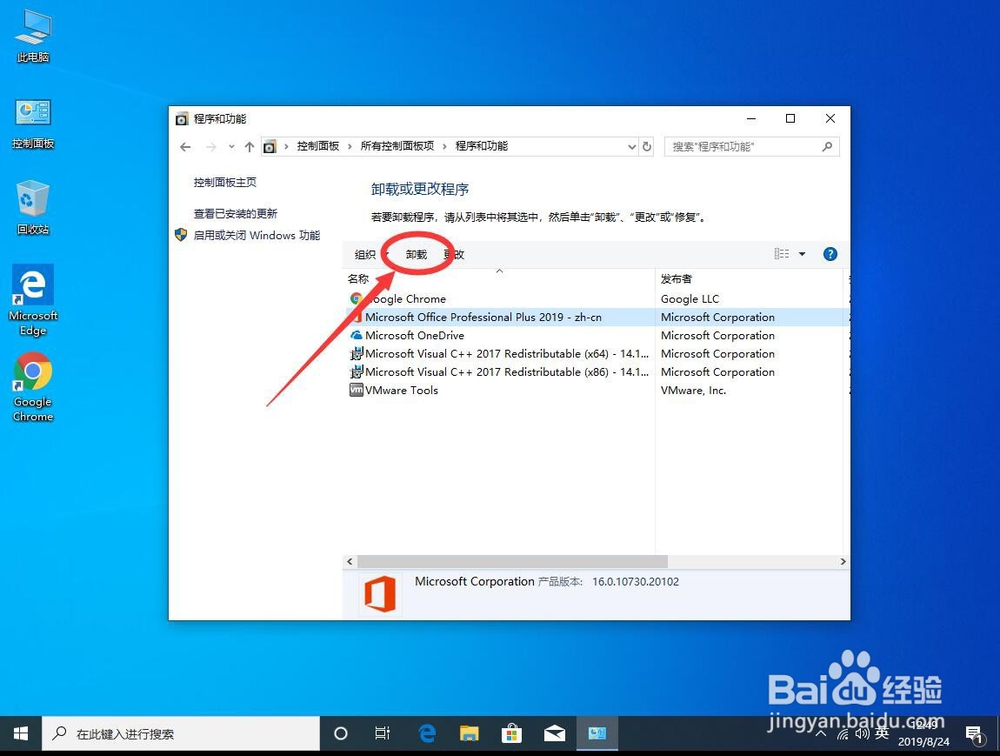
Task: Click Google LLC publisher cell
Action: [689, 299]
